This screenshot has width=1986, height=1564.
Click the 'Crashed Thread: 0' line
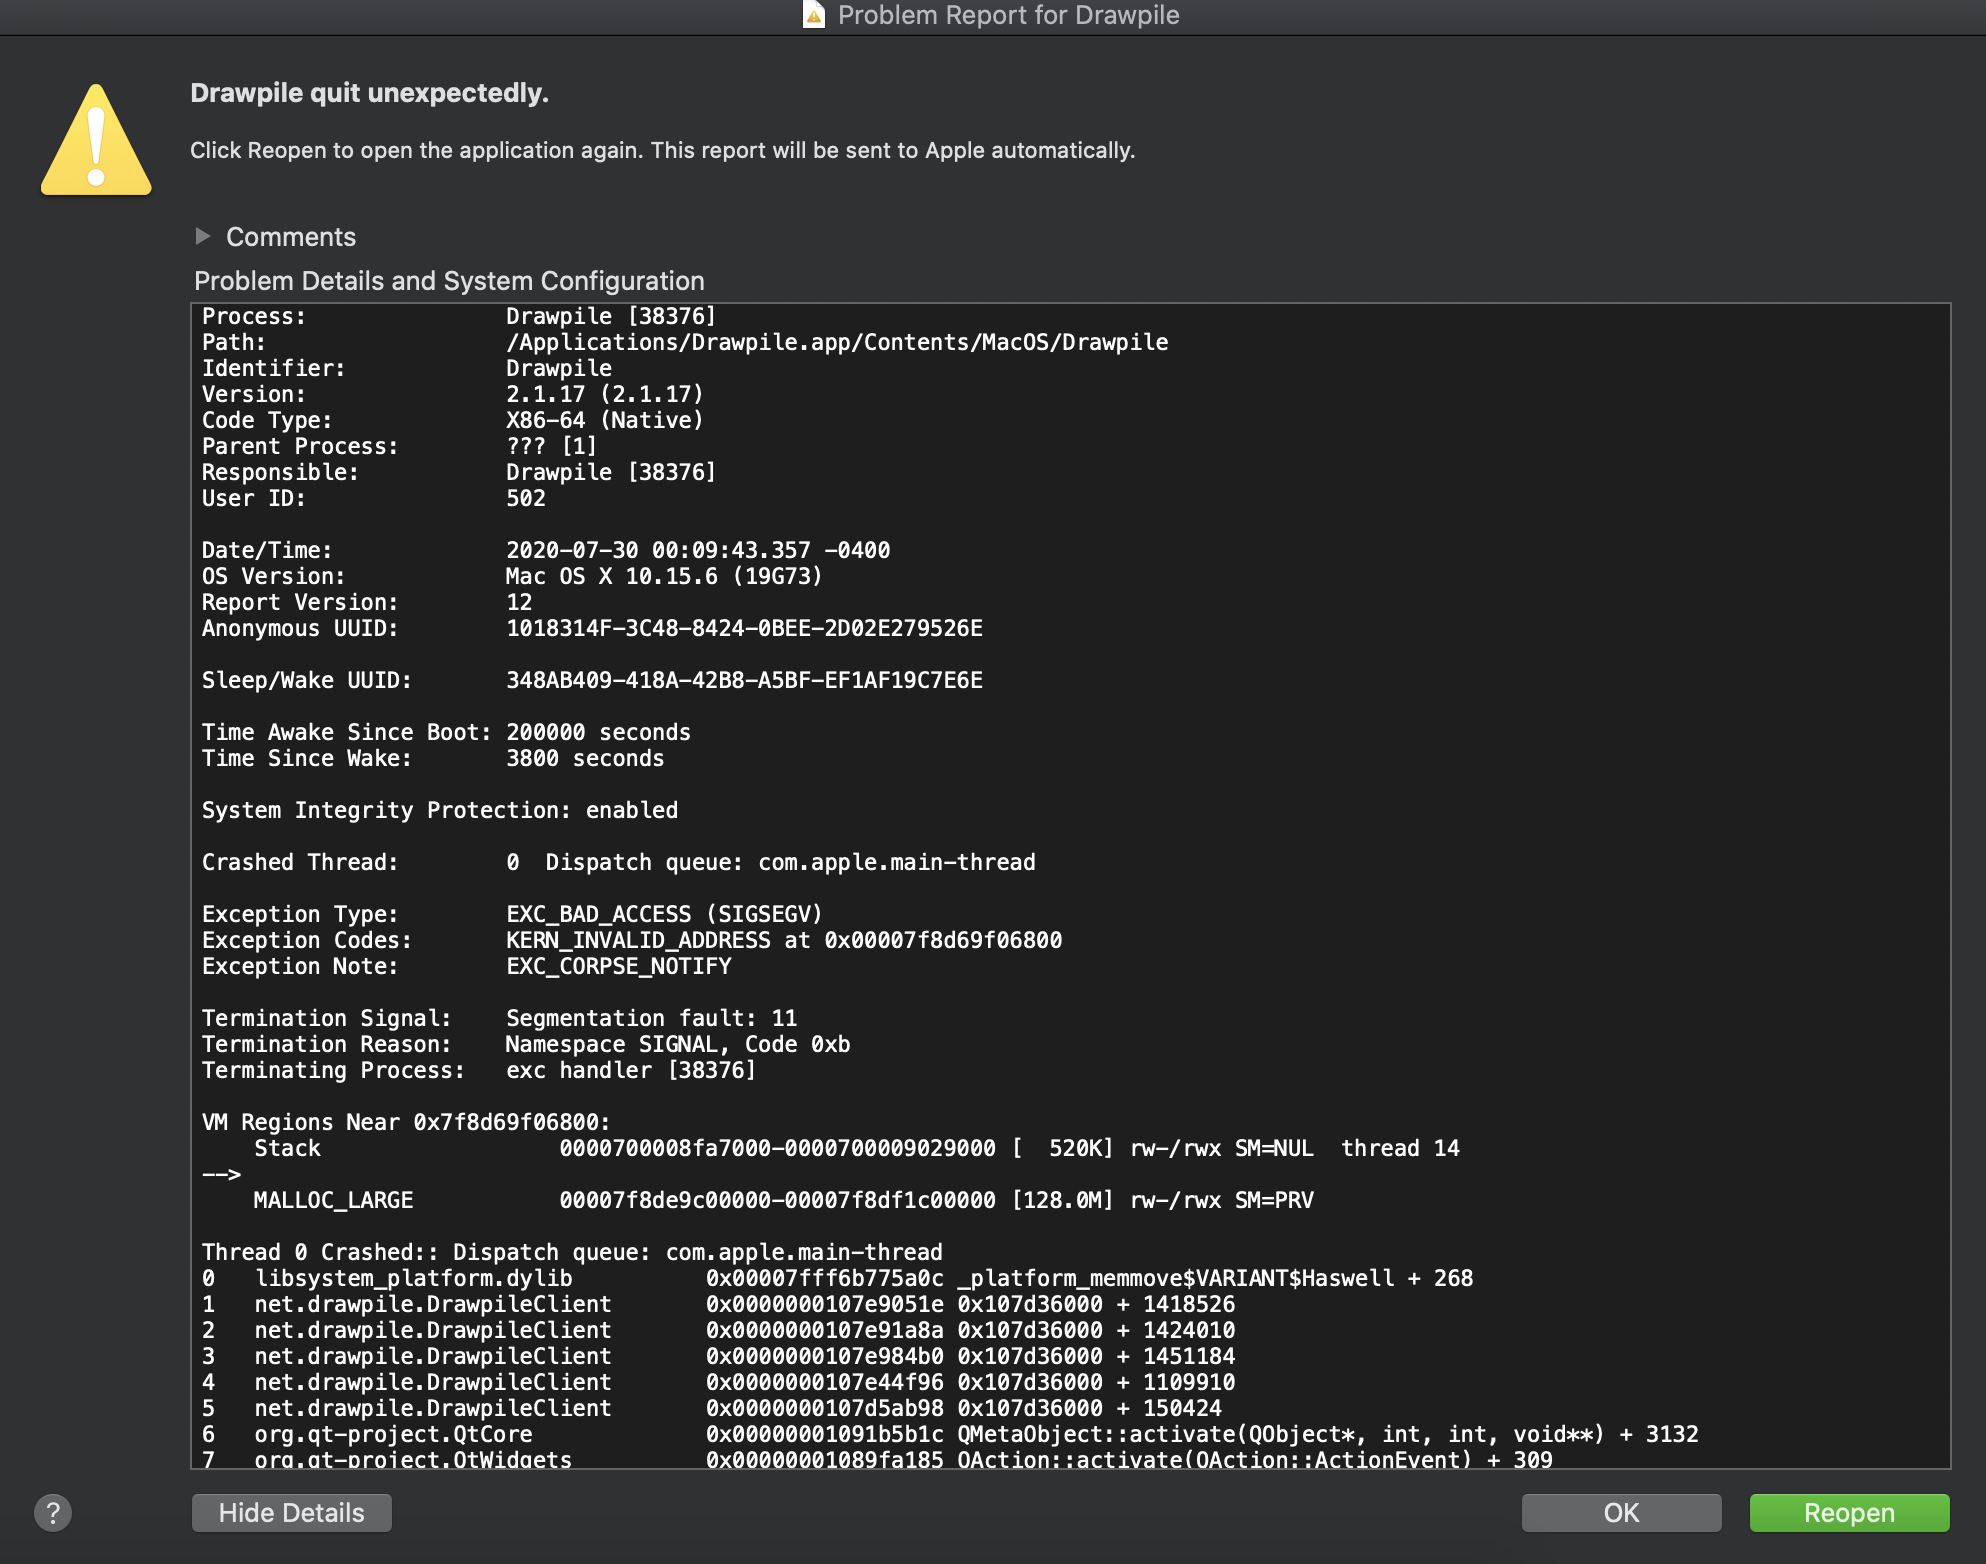pyautogui.click(x=619, y=862)
